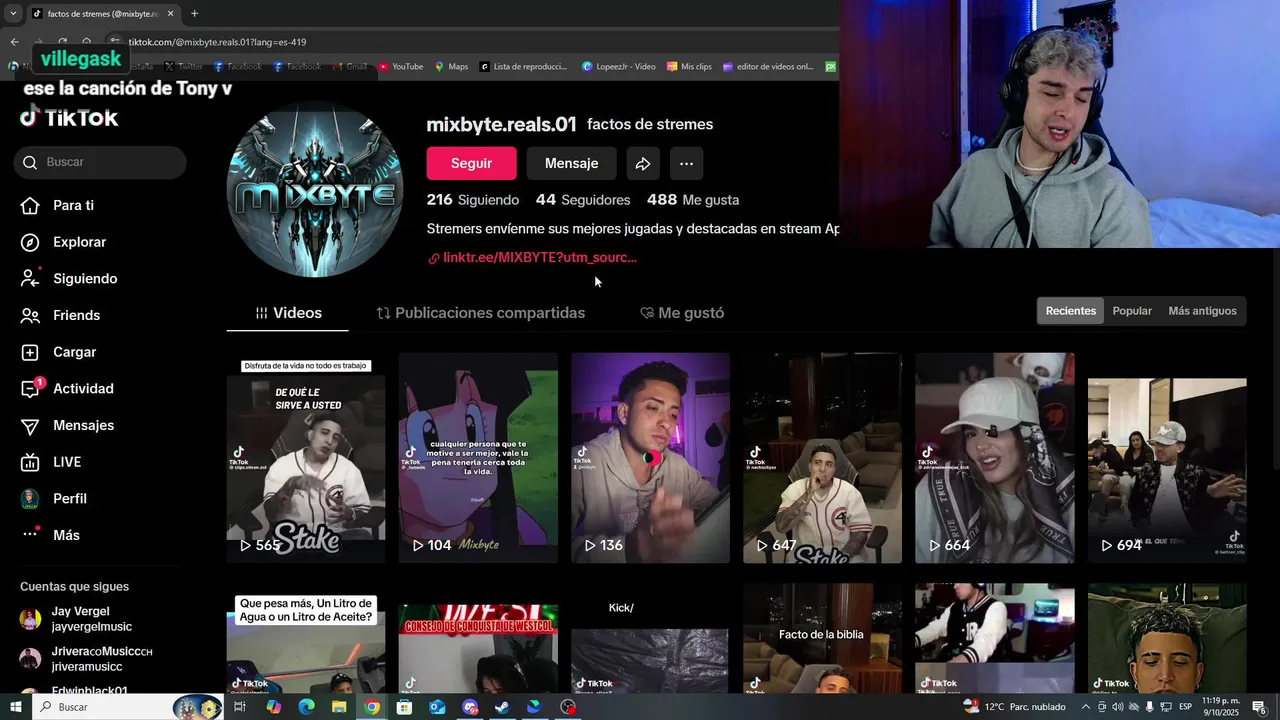Click the browser address bar URL
Viewport: 1280px width, 720px height.
(x=217, y=42)
